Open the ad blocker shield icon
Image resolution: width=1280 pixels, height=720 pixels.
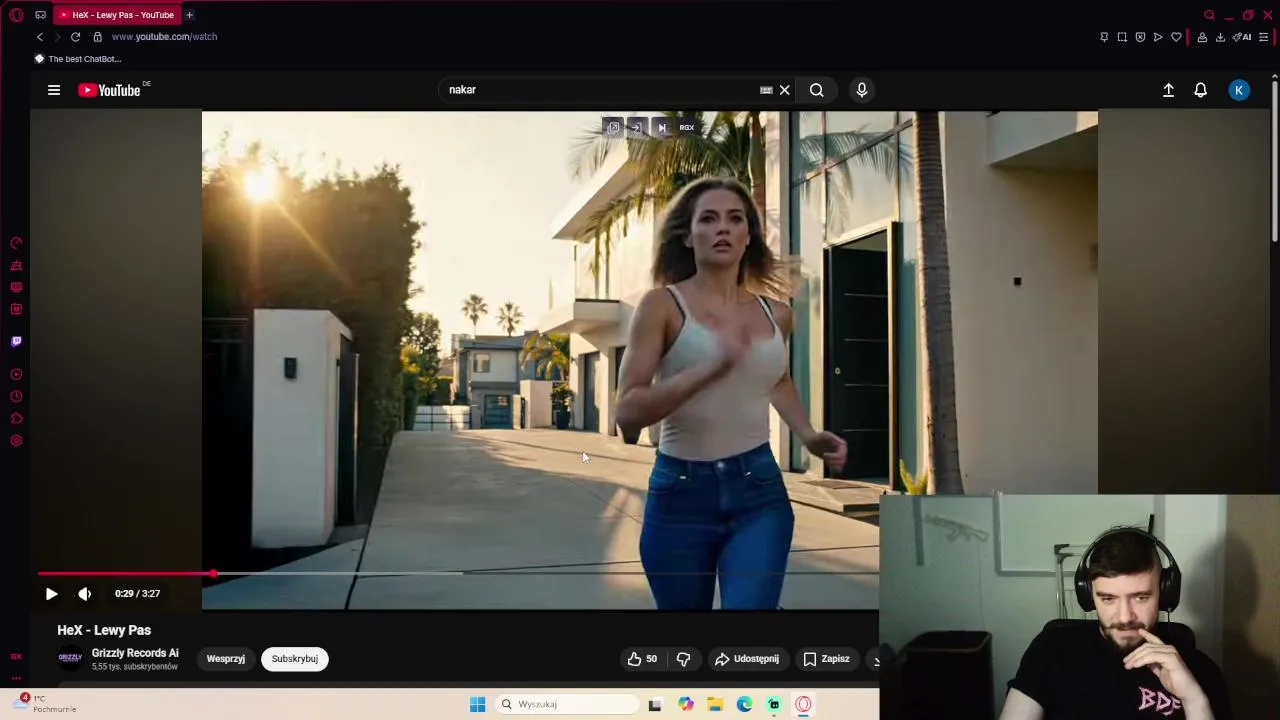tap(1140, 37)
